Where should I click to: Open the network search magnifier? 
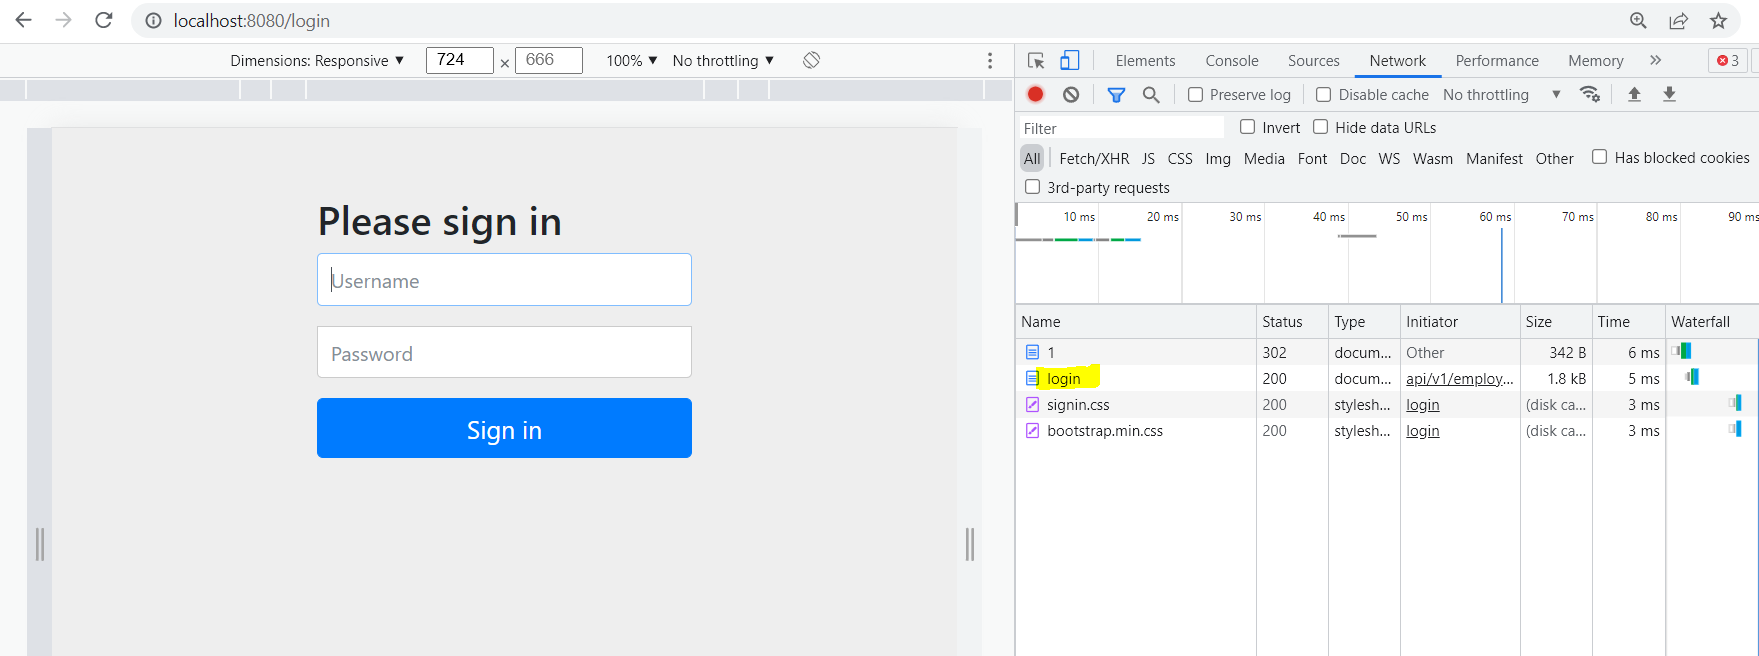1151,94
